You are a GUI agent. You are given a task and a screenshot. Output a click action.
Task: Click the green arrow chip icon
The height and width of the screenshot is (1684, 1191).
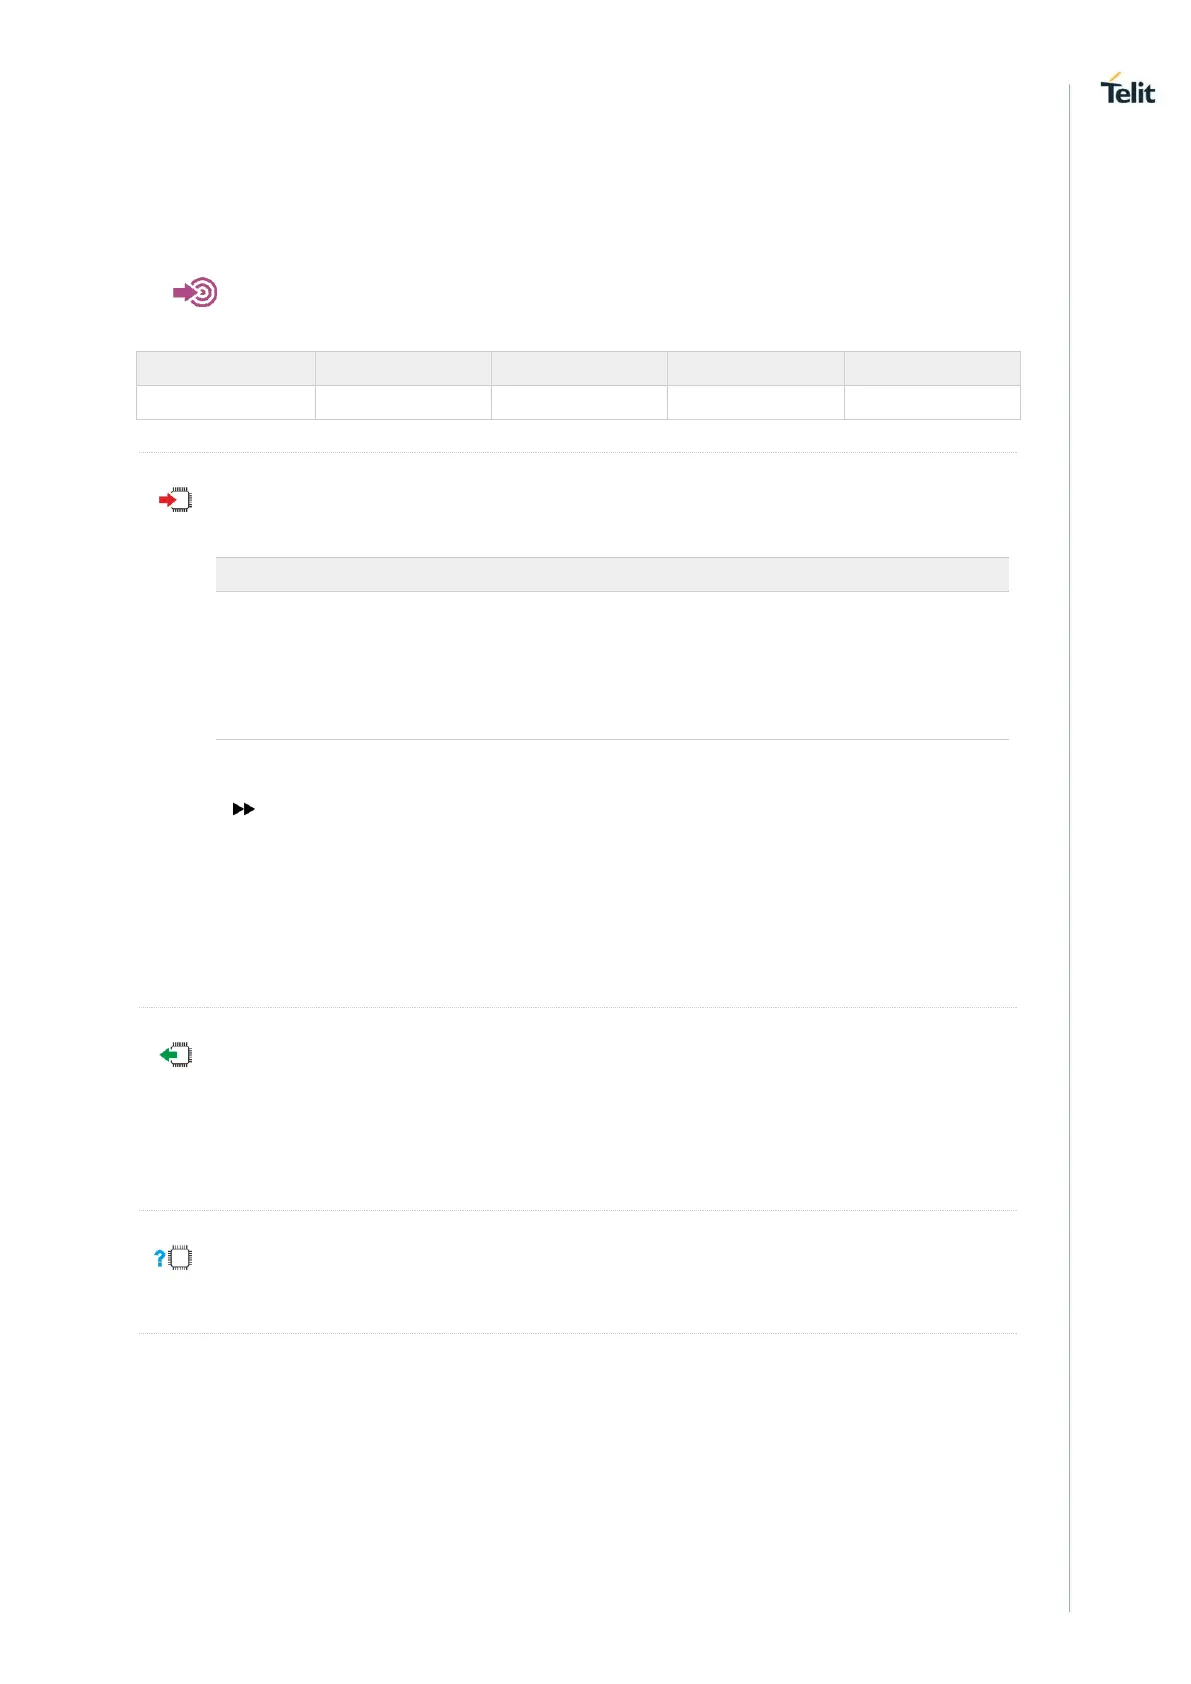(176, 1054)
